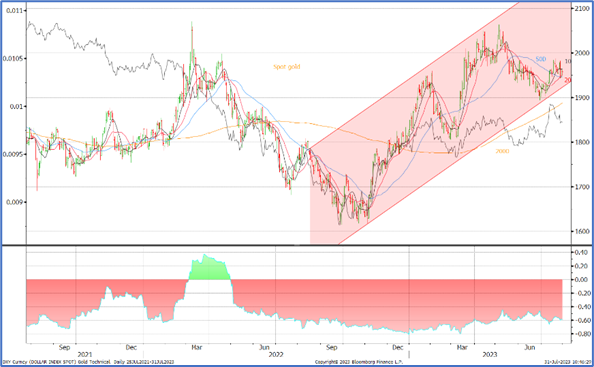Click the red '20' moving average label

click(568, 80)
